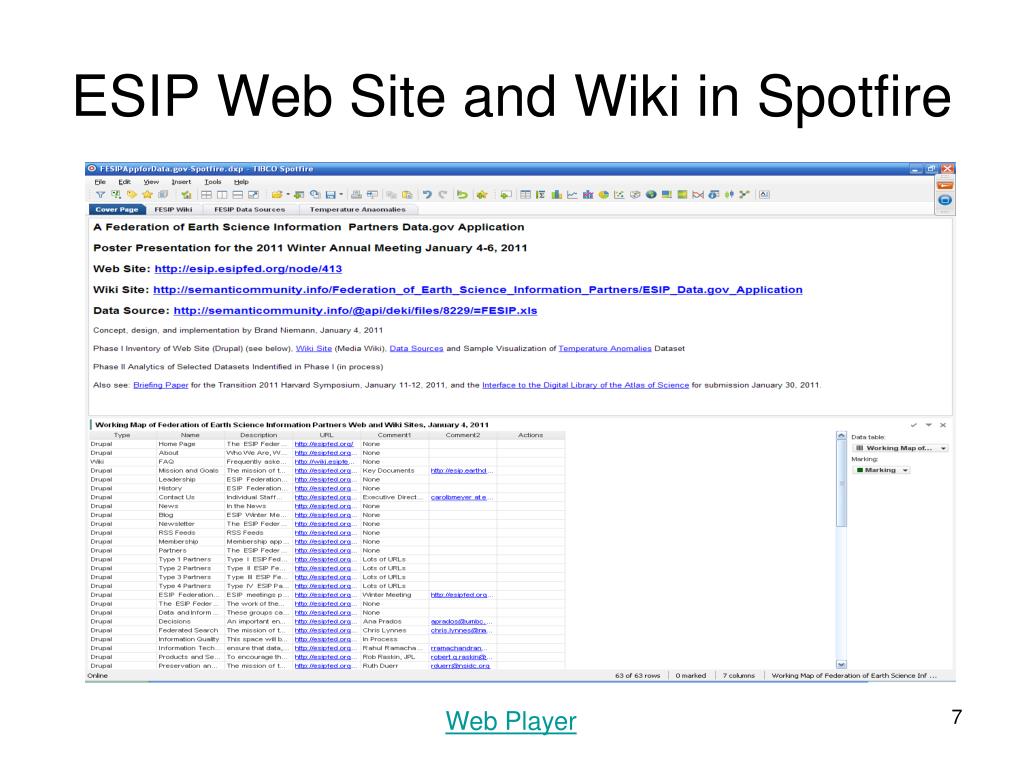Follow the Temperature Anomalies inline link

[x=605, y=348]
